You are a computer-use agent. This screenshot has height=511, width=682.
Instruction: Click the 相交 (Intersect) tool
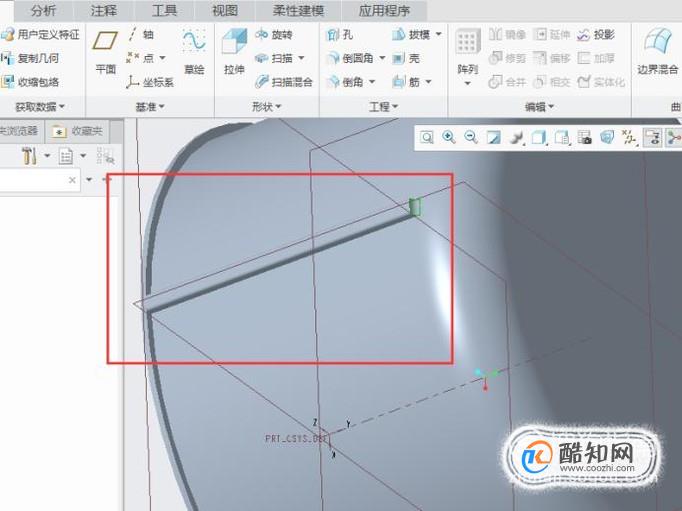click(552, 81)
